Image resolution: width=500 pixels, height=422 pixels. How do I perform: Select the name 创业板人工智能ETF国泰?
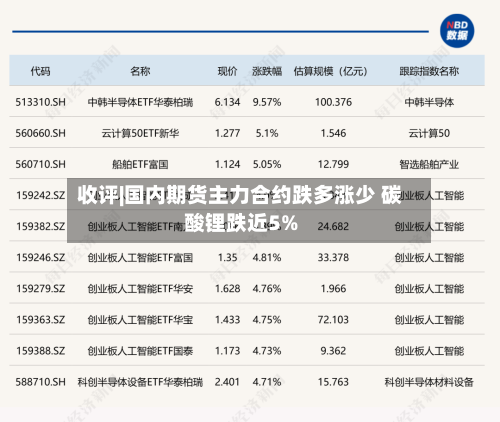(140, 351)
